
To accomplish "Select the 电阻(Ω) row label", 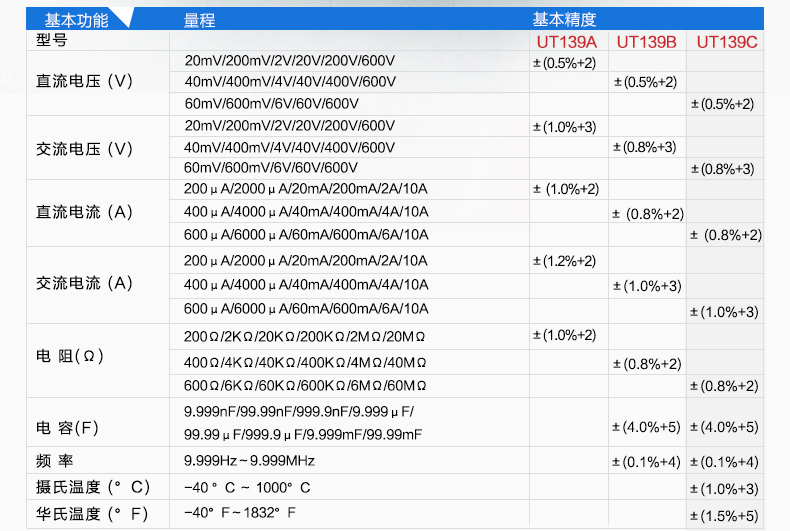I will [x=70, y=357].
